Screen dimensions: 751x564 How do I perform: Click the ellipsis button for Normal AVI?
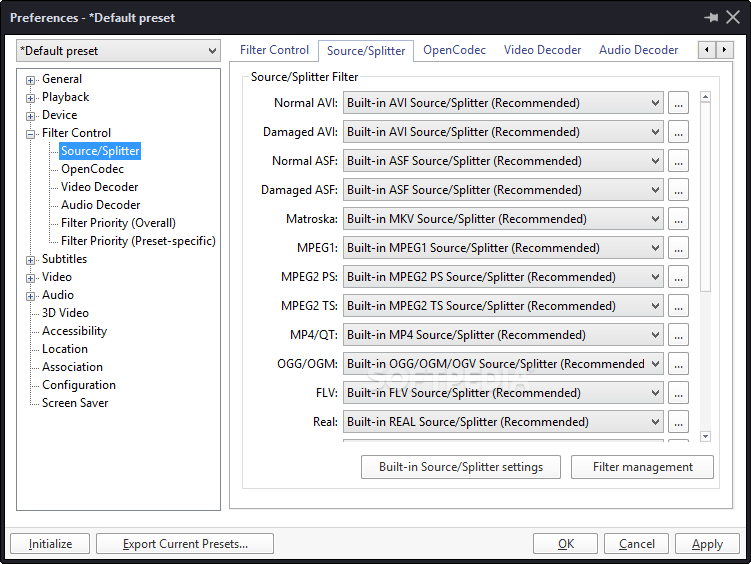pyautogui.click(x=678, y=103)
